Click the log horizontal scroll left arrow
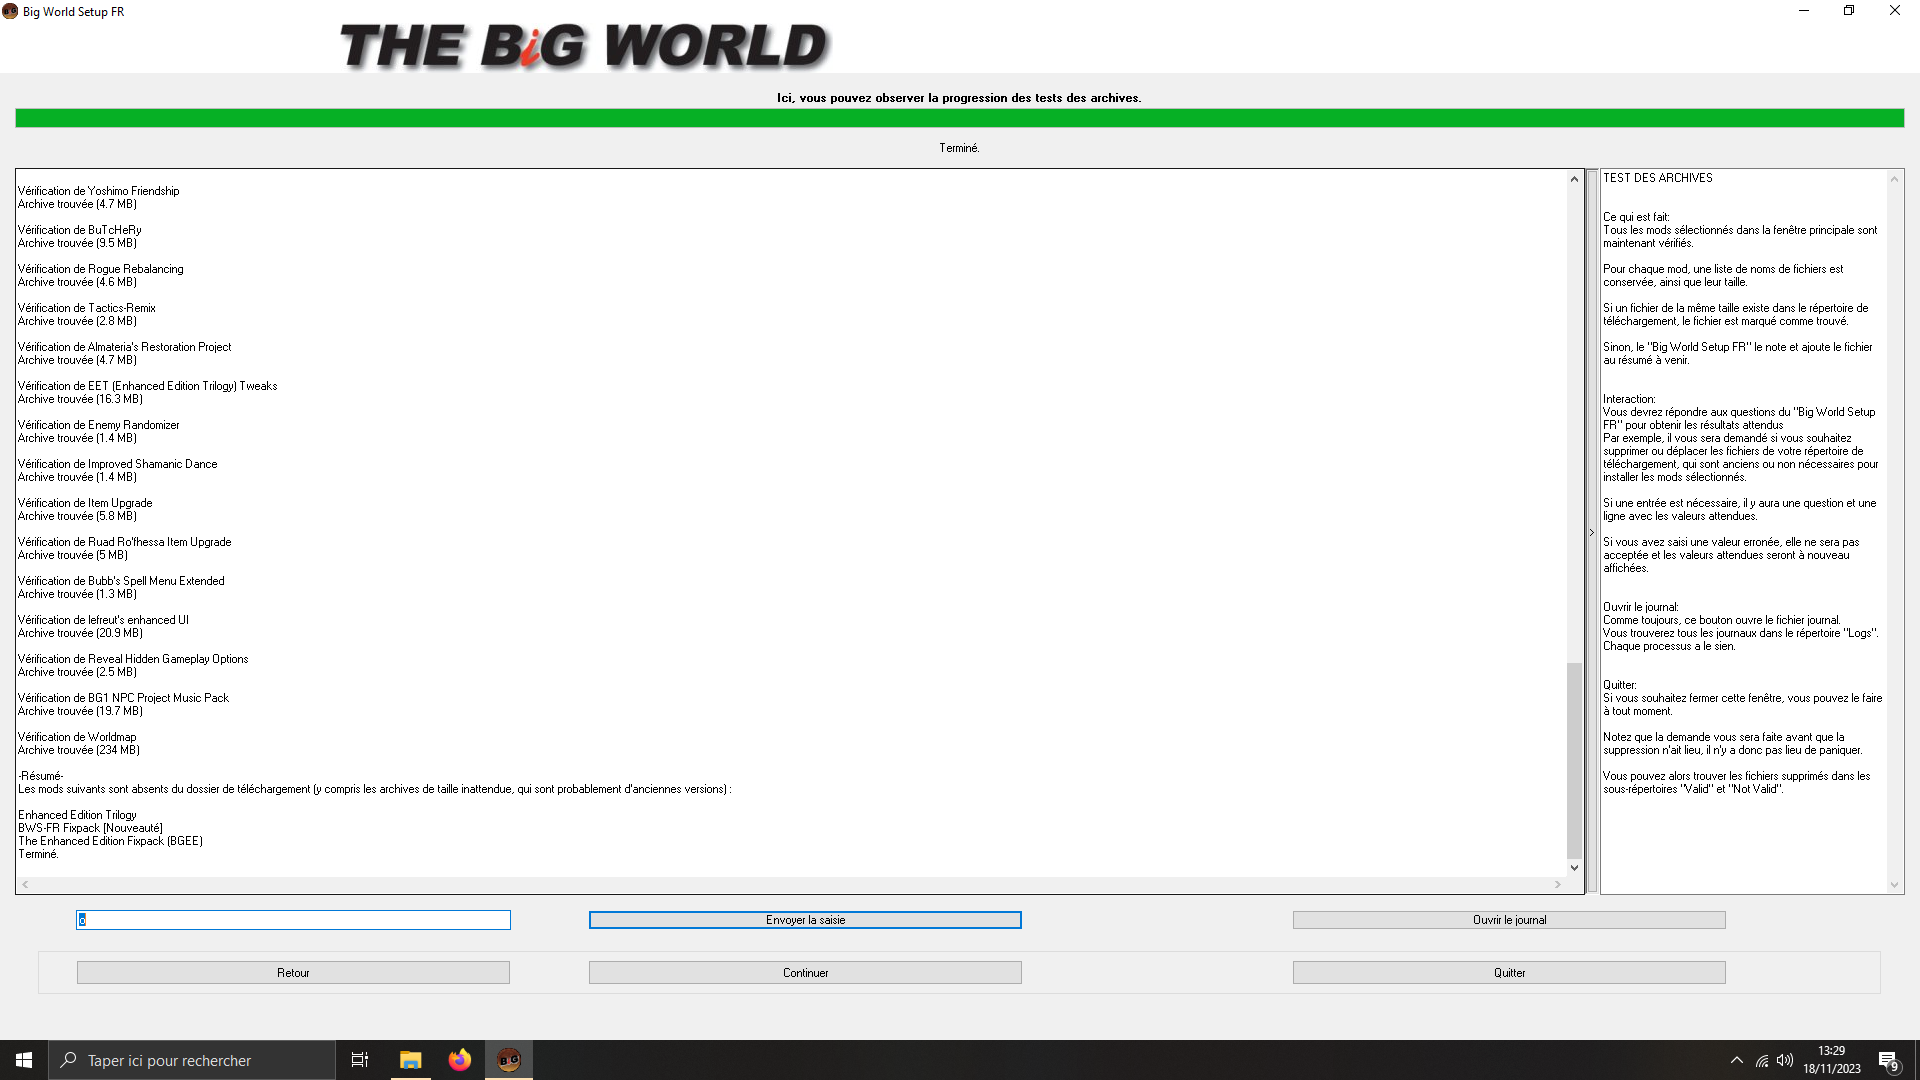 coord(25,885)
